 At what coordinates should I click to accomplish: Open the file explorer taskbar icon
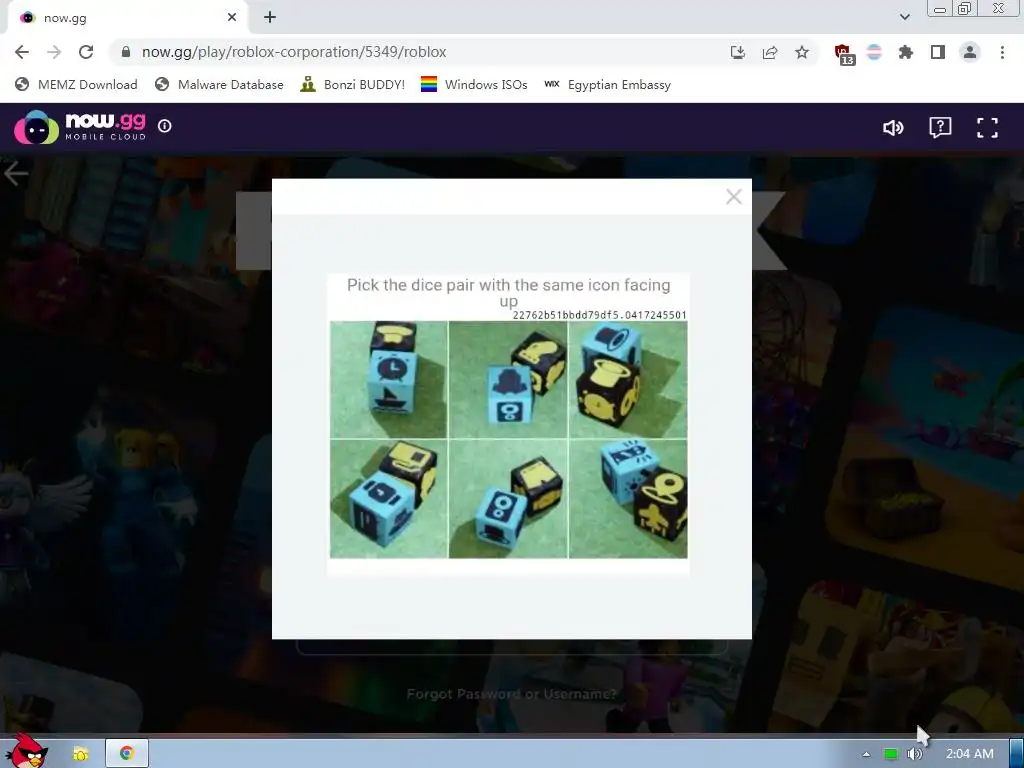(80, 754)
